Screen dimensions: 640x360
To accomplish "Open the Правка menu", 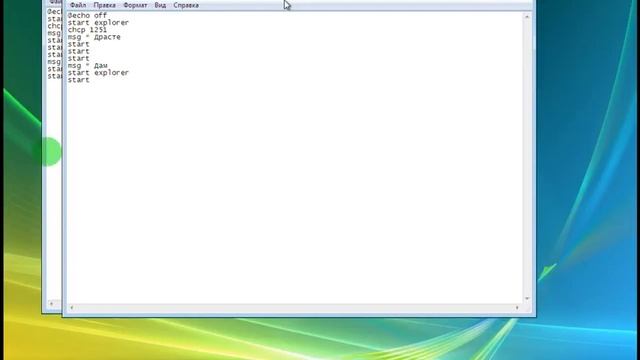I will (104, 5).
